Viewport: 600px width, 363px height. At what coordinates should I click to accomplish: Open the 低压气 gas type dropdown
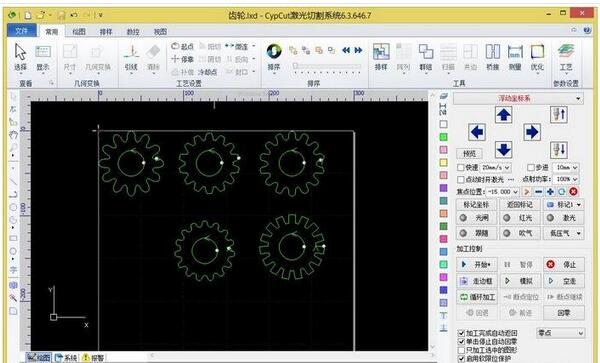pos(564,233)
